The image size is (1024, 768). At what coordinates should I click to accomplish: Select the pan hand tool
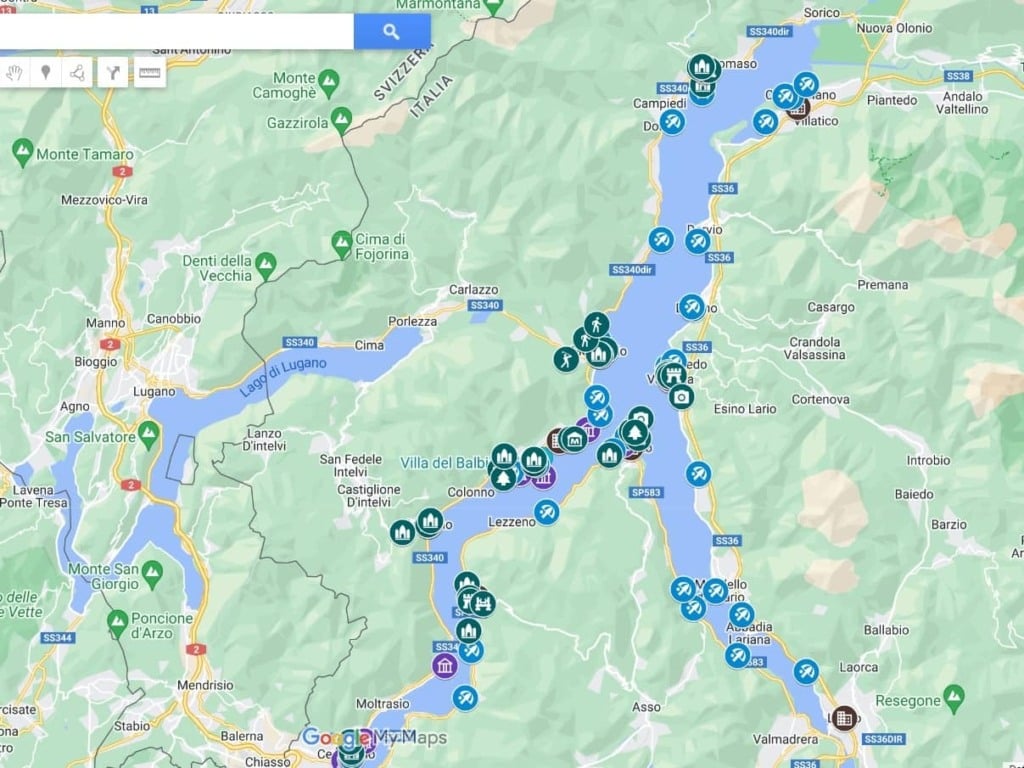click(x=14, y=72)
